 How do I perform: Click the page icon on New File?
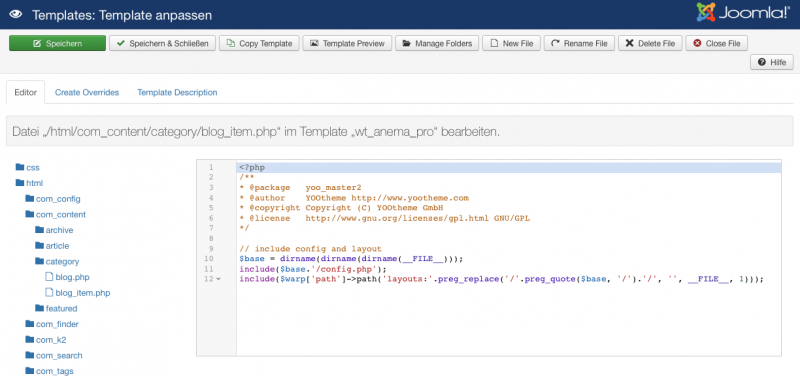(494, 43)
